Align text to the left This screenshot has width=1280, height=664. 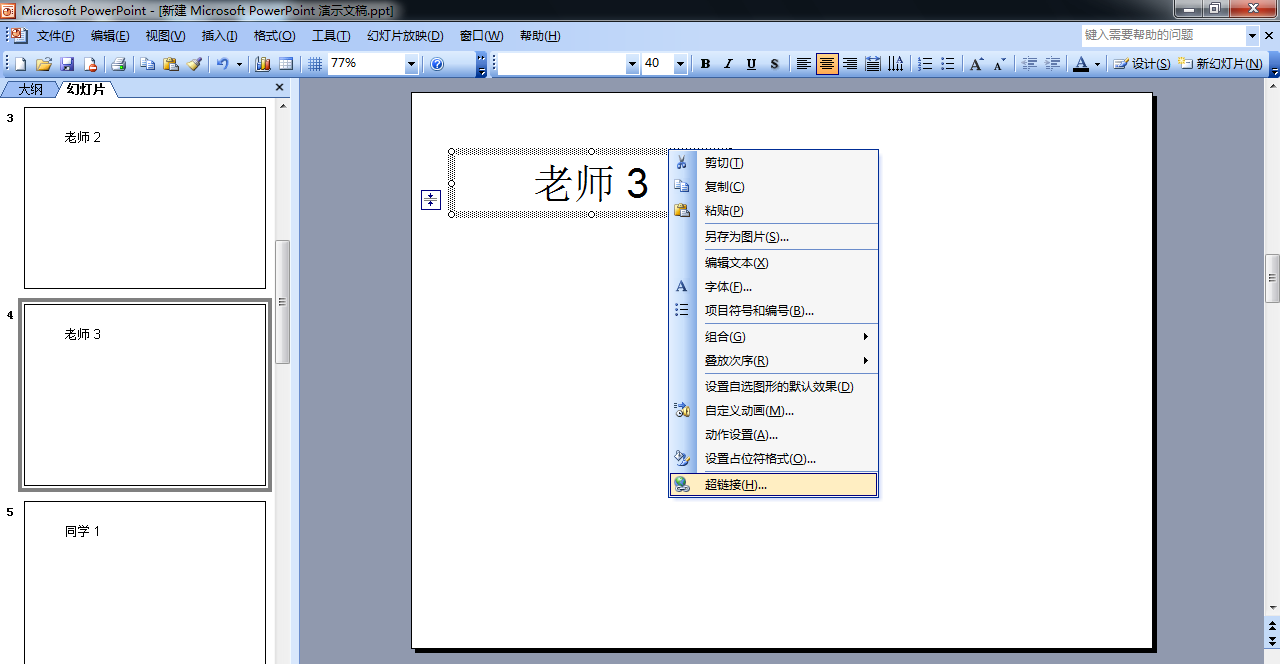coord(803,64)
